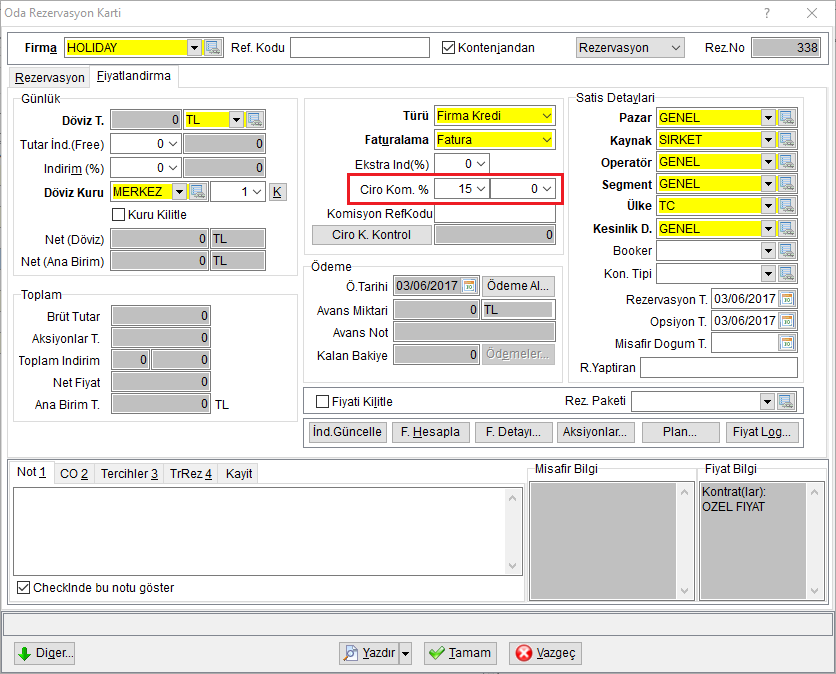Open Segment lookup icon

click(787, 184)
